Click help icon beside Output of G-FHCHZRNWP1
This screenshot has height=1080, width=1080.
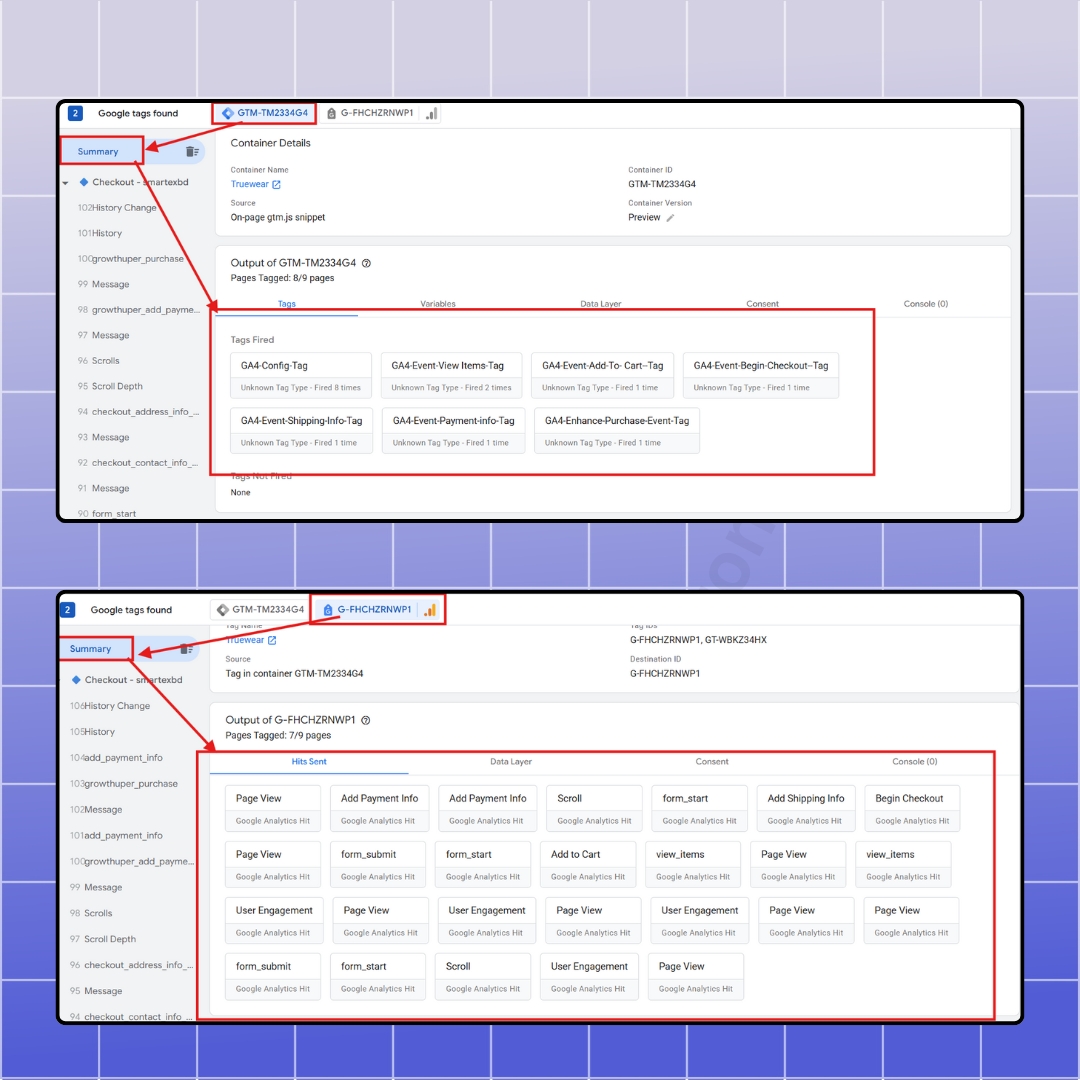click(366, 720)
